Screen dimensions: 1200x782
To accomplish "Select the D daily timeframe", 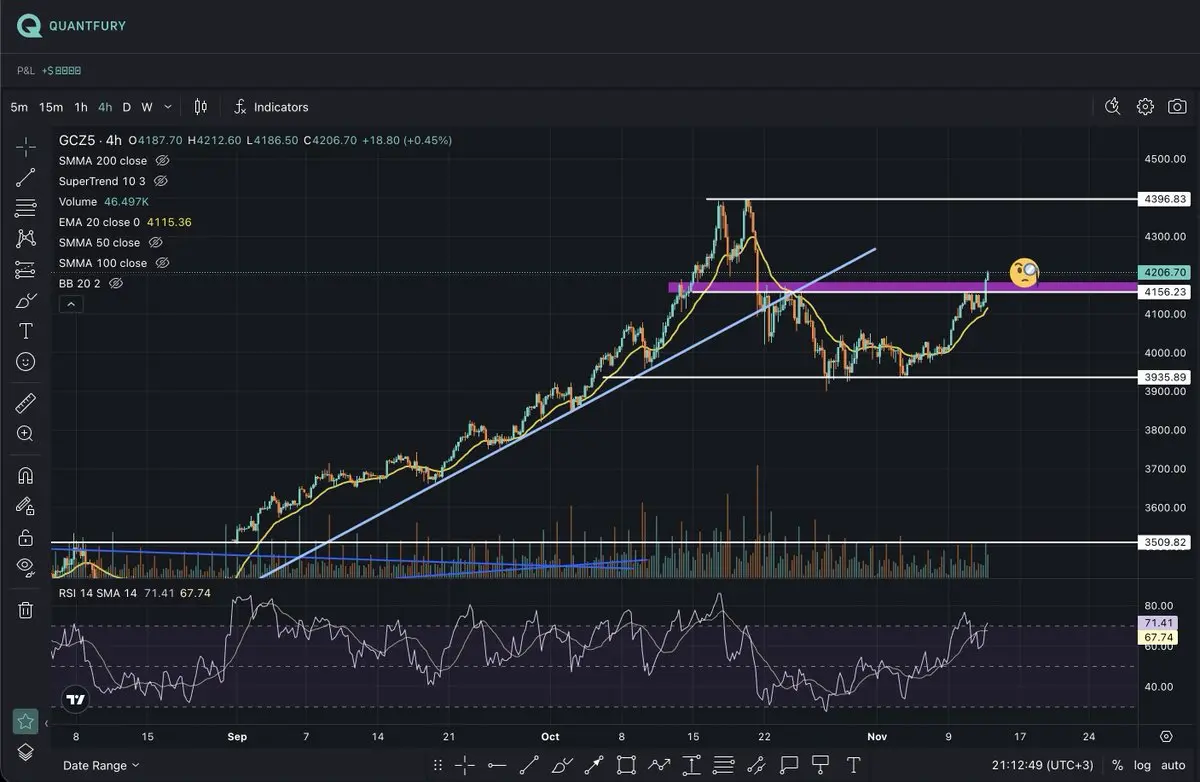I will [x=127, y=107].
